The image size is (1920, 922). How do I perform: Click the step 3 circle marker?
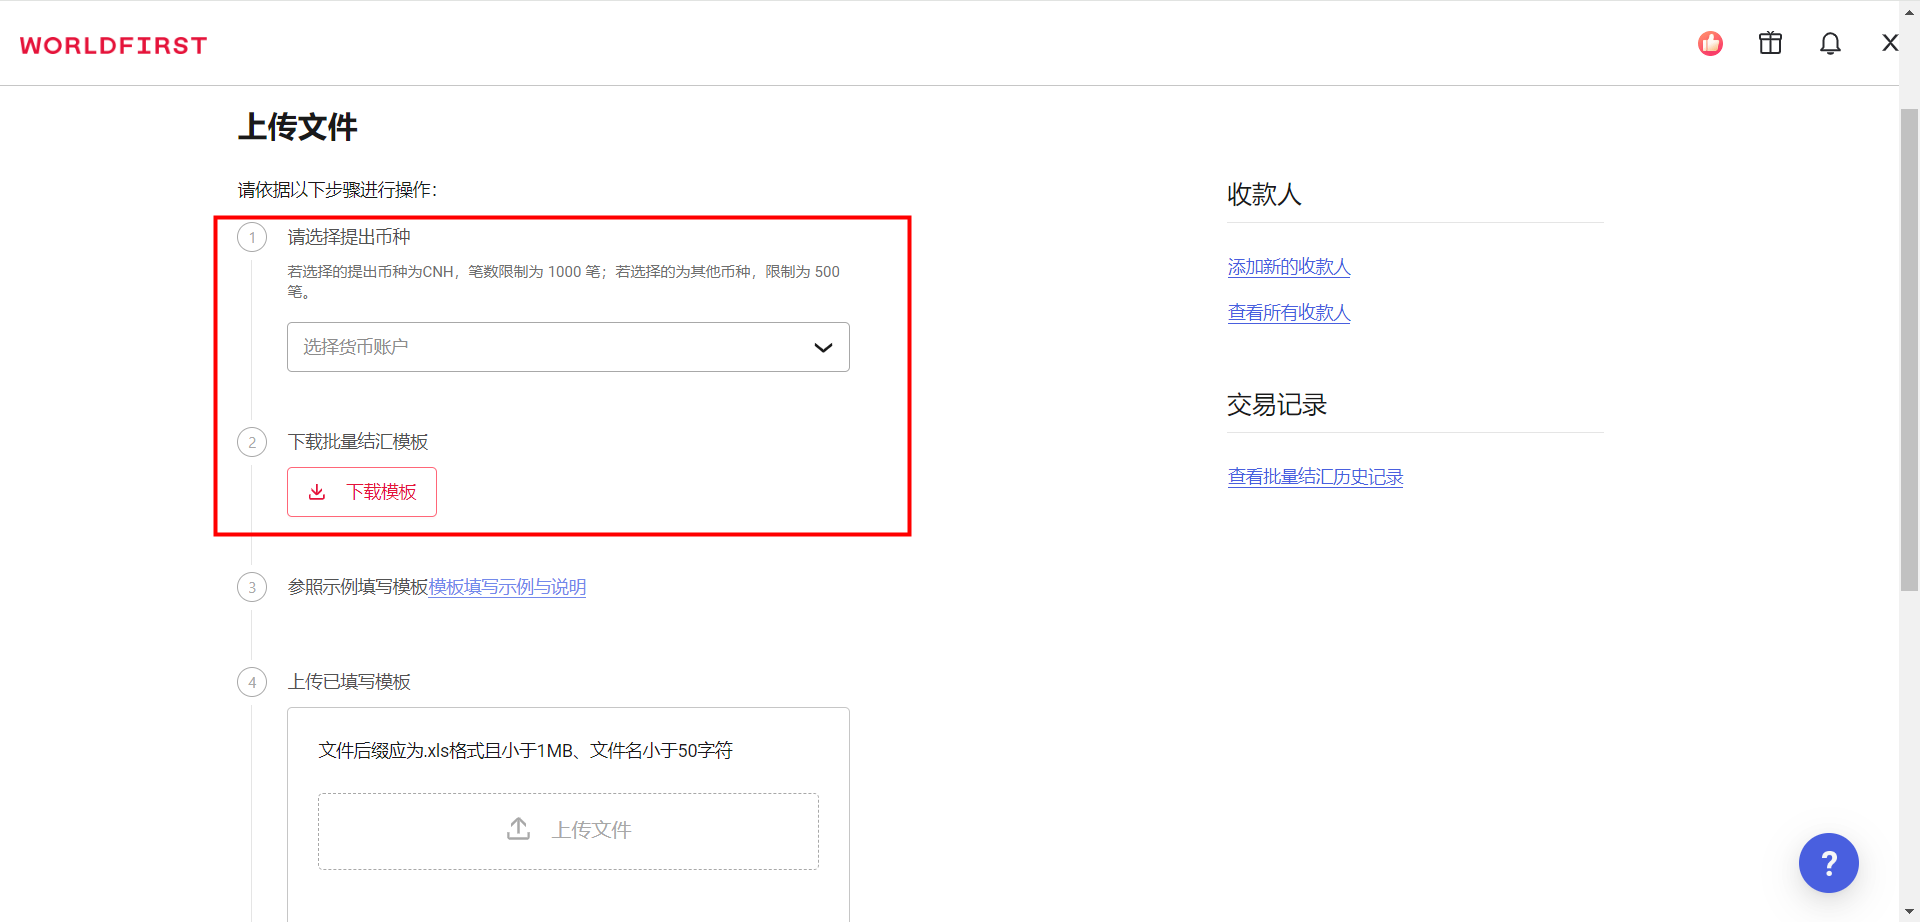252,587
